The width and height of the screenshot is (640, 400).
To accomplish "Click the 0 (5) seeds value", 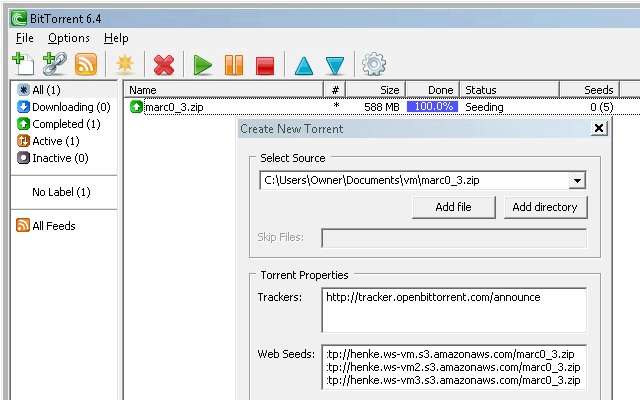I will [x=602, y=107].
